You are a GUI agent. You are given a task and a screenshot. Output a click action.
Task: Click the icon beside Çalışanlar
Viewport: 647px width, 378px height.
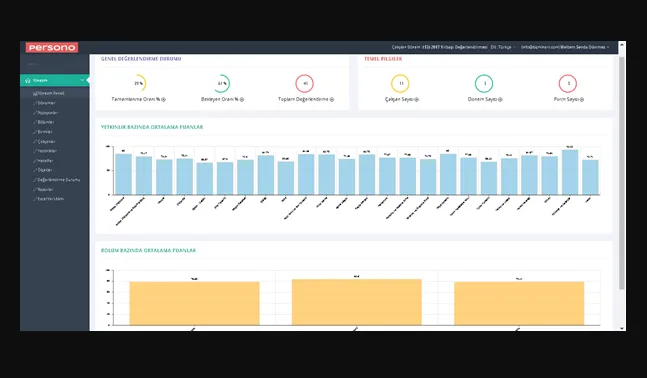coord(35,142)
